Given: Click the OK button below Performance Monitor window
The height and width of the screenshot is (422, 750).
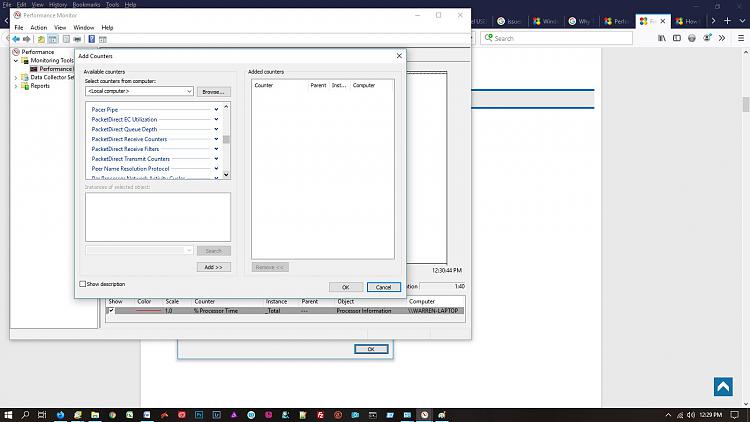Looking at the screenshot, I should [x=371, y=349].
